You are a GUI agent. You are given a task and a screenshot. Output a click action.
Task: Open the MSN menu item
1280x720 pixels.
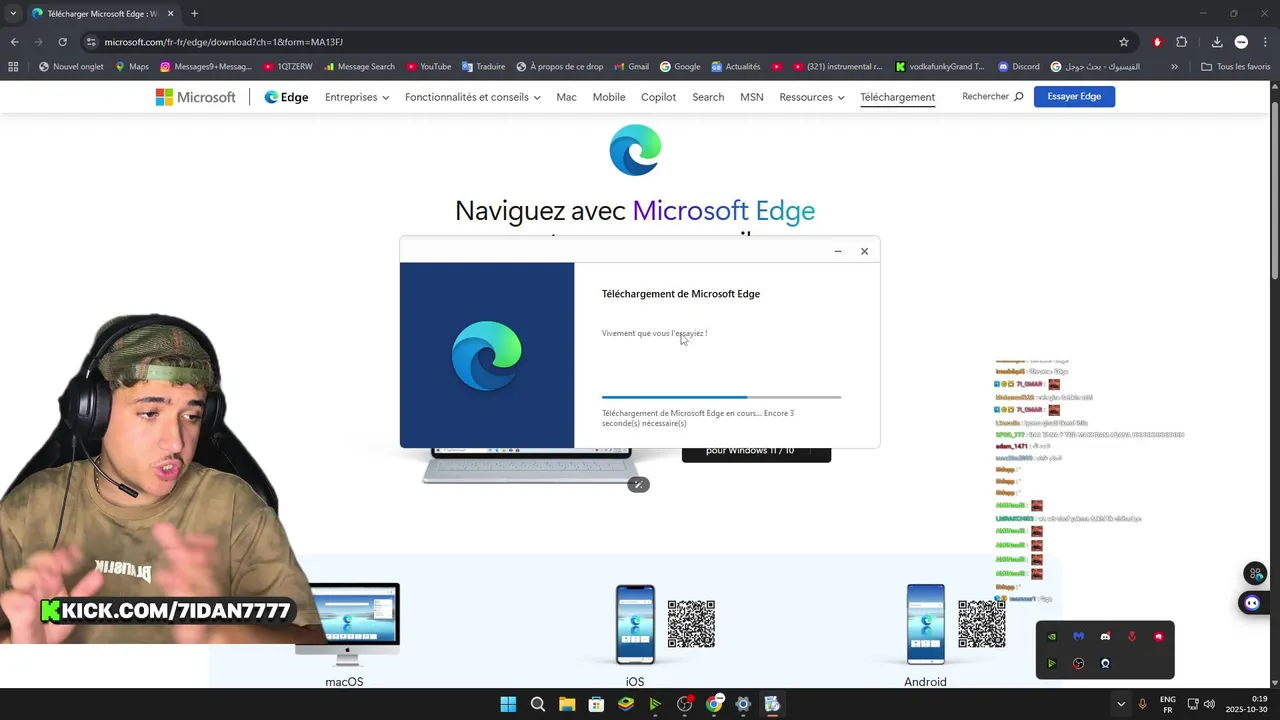[x=751, y=97]
